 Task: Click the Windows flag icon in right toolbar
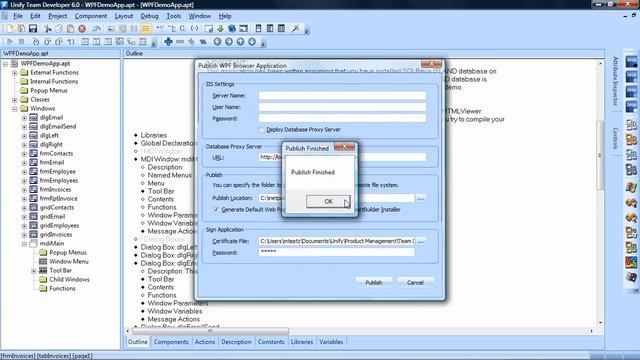pos(631,187)
